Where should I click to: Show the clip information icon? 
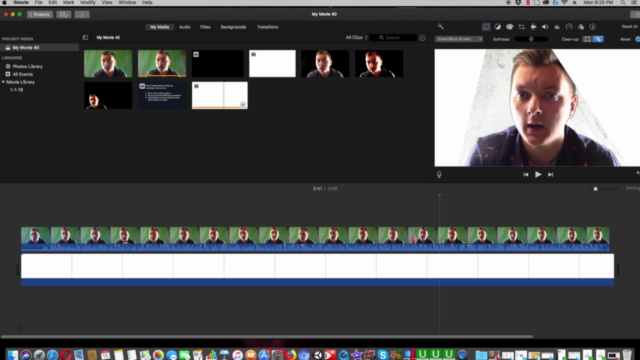(x=592, y=27)
